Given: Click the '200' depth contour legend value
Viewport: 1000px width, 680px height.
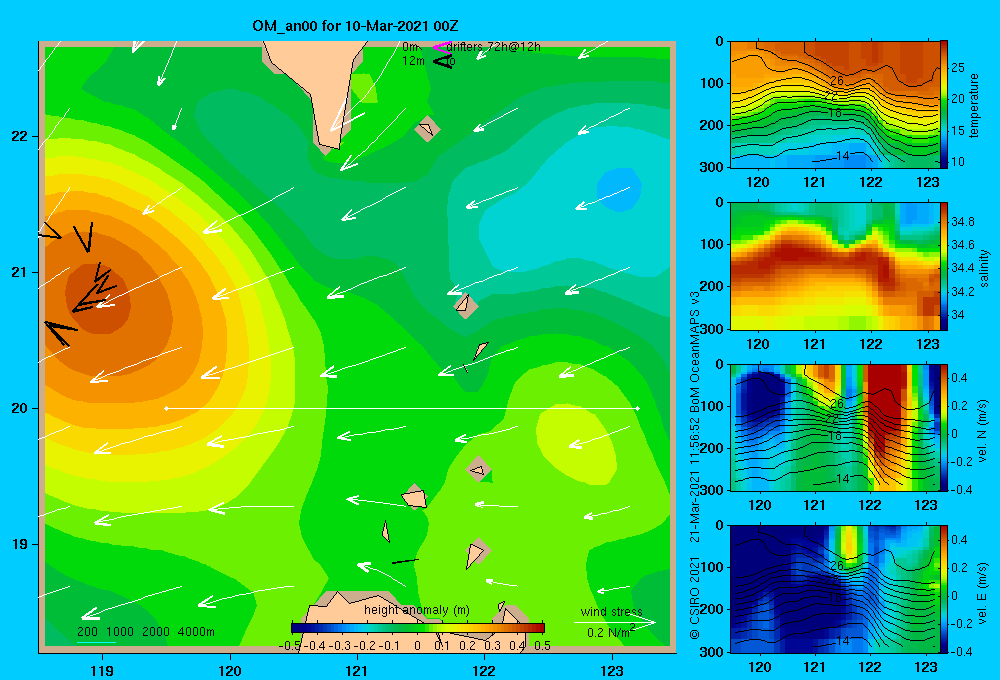Looking at the screenshot, I should pos(87,632).
